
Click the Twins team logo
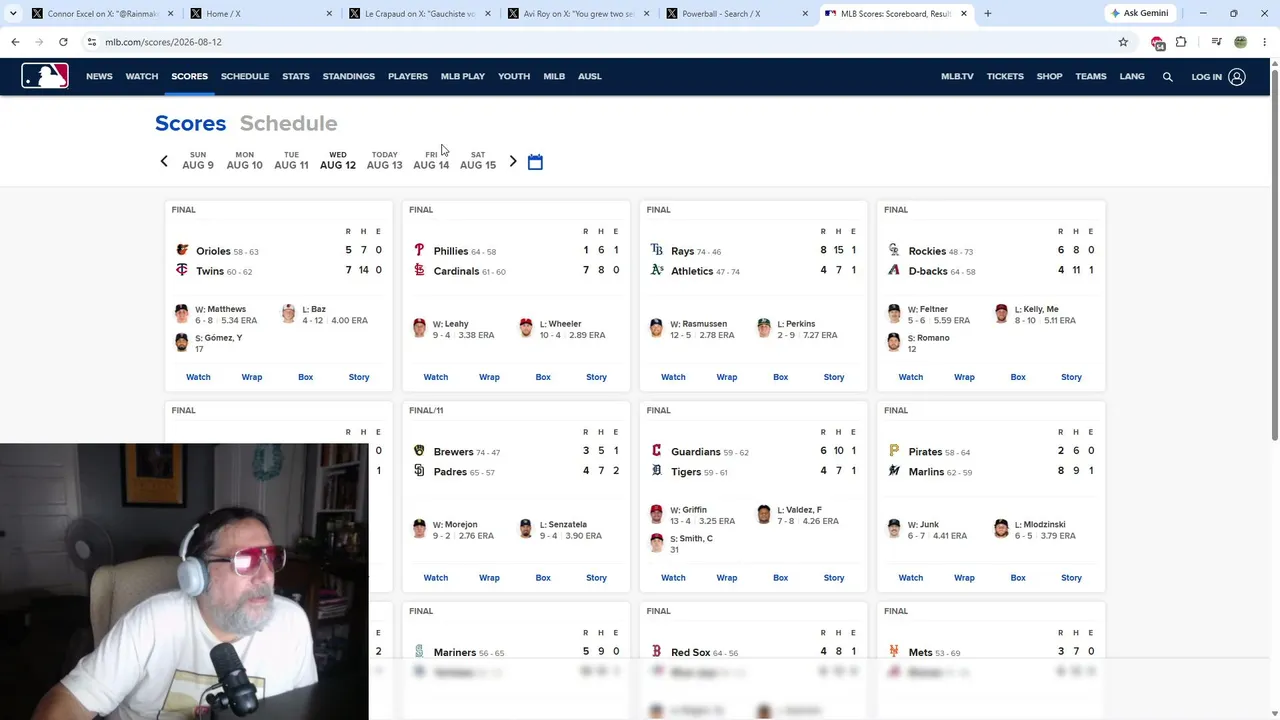[x=182, y=270]
